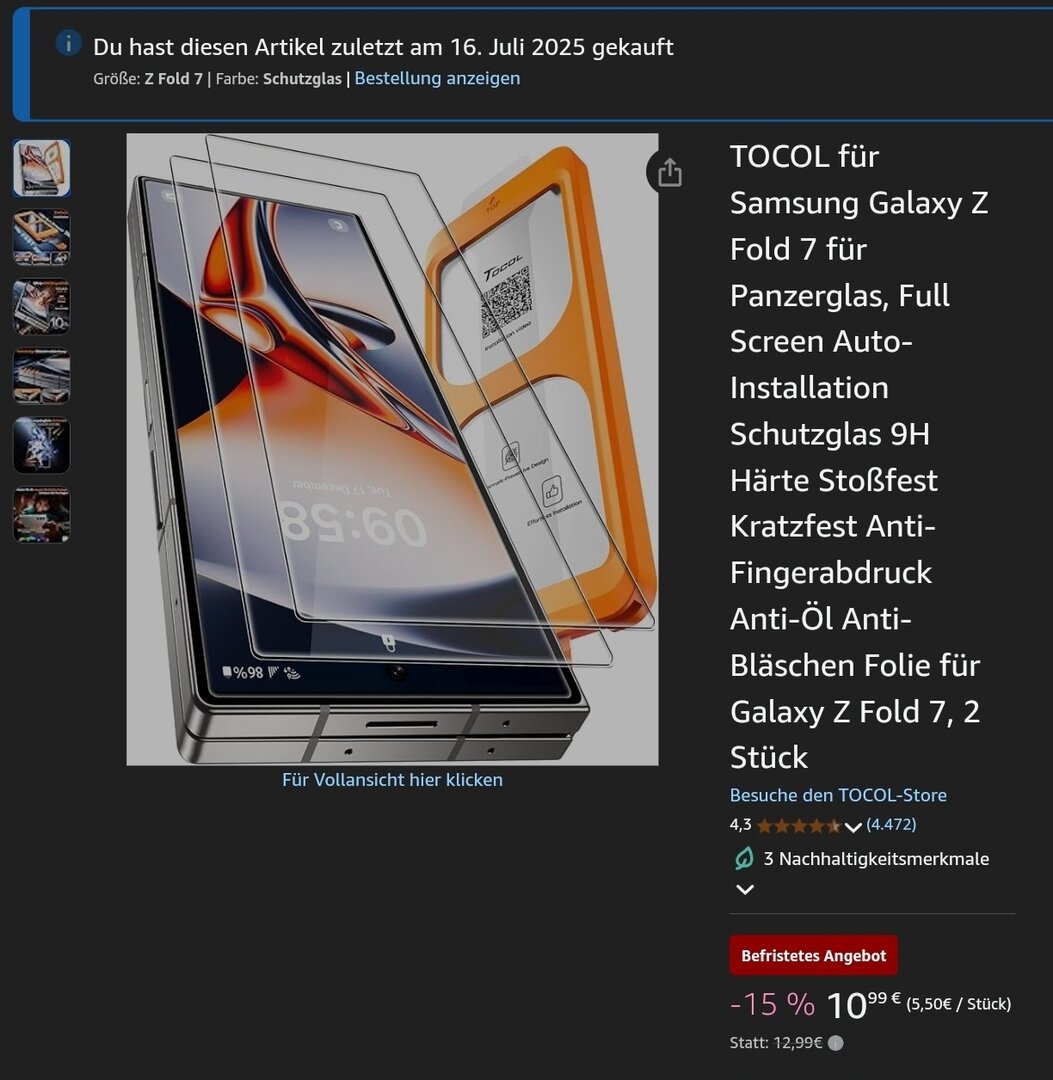1053x1080 pixels.
Task: Click the info icon next to Statt price
Action: [835, 1043]
